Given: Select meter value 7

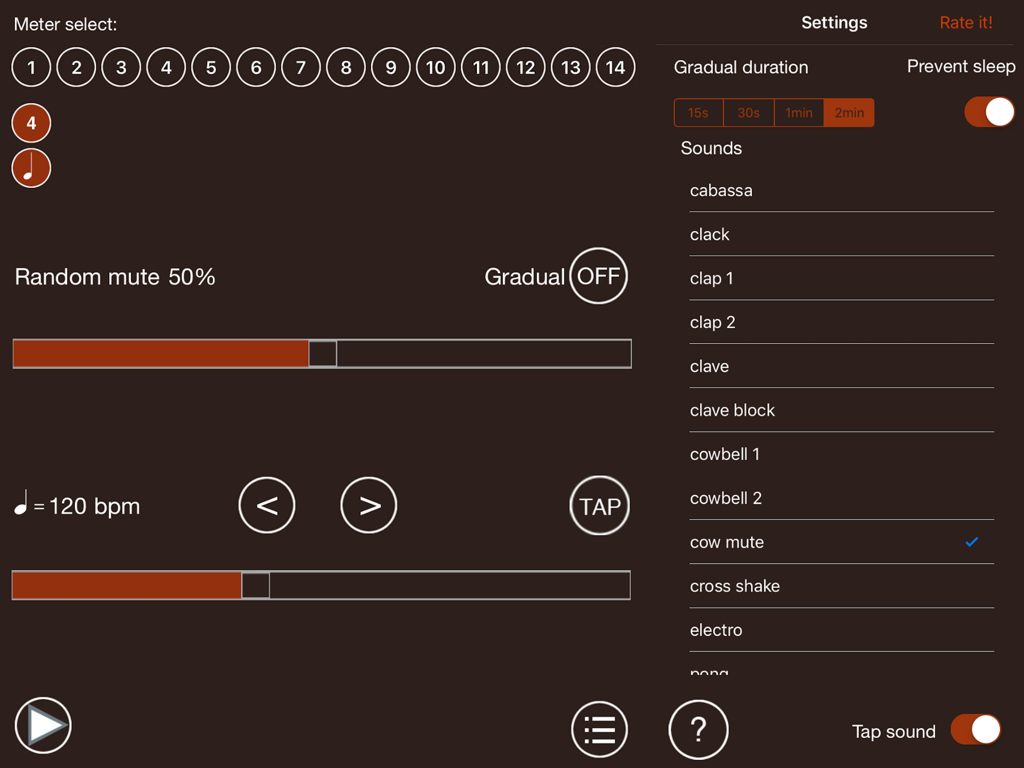Looking at the screenshot, I should [x=301, y=67].
